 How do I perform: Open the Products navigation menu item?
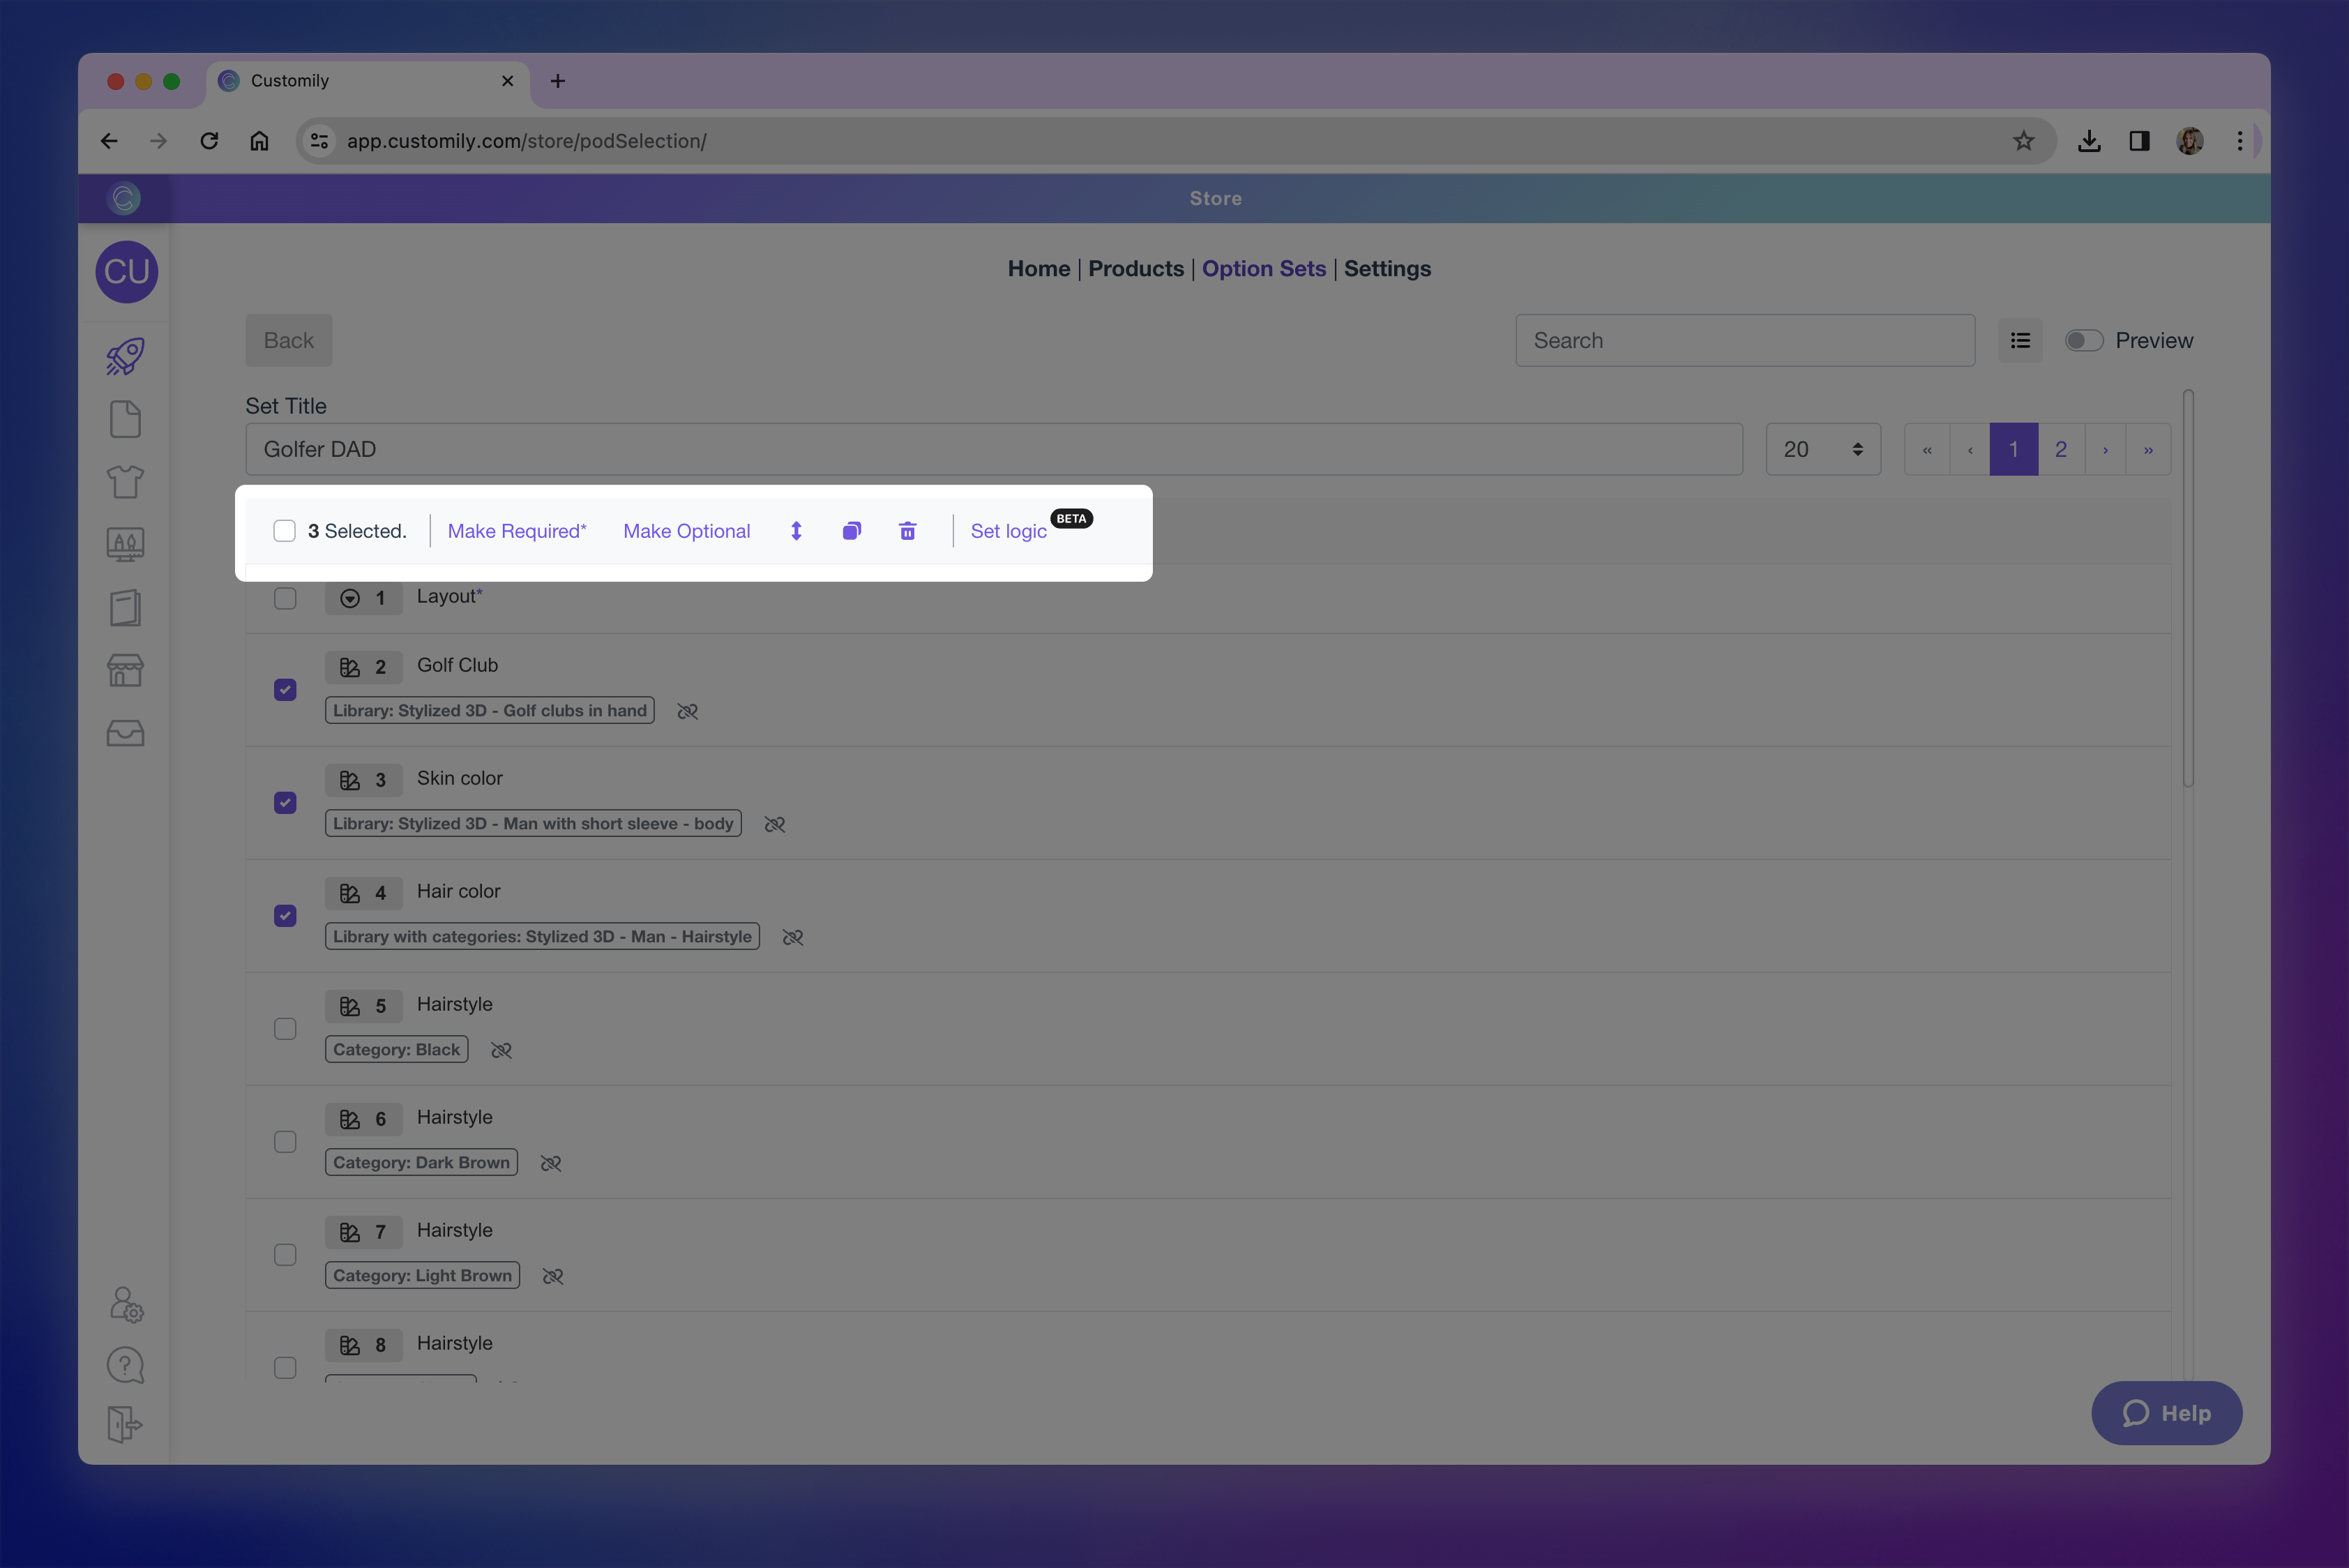(1135, 268)
